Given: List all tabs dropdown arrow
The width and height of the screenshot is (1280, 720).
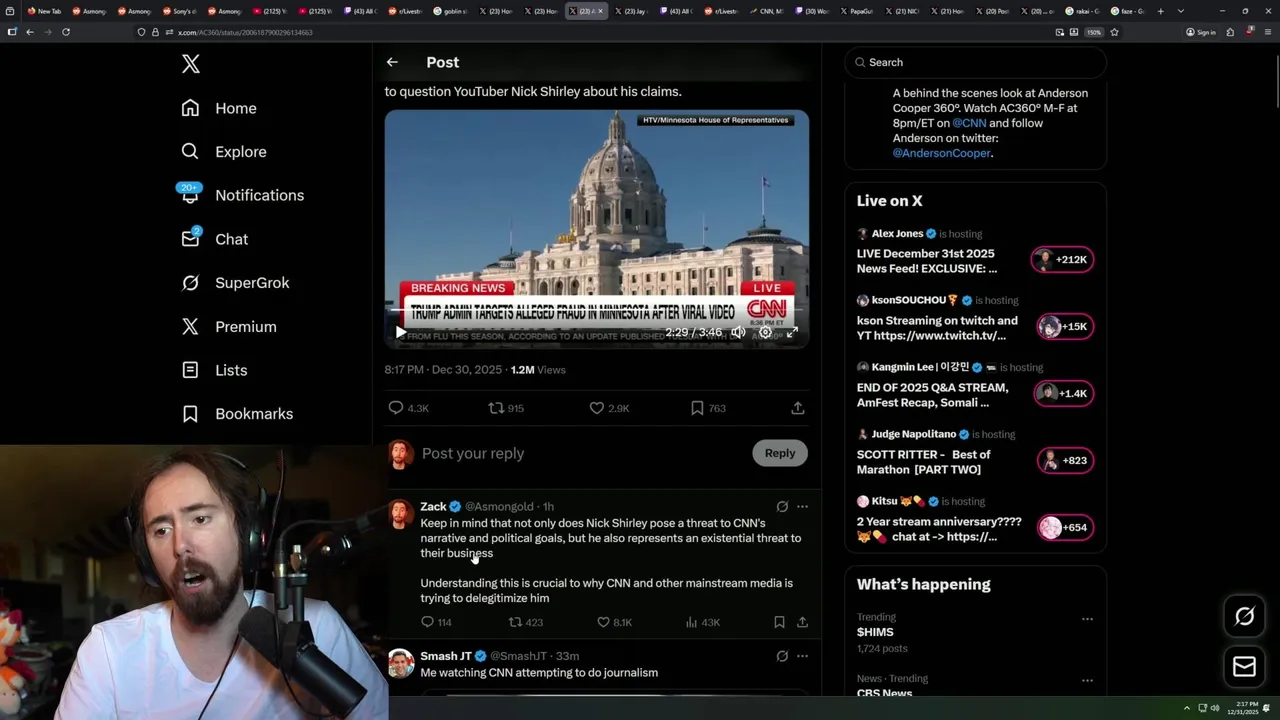Looking at the screenshot, I should coord(1181,11).
